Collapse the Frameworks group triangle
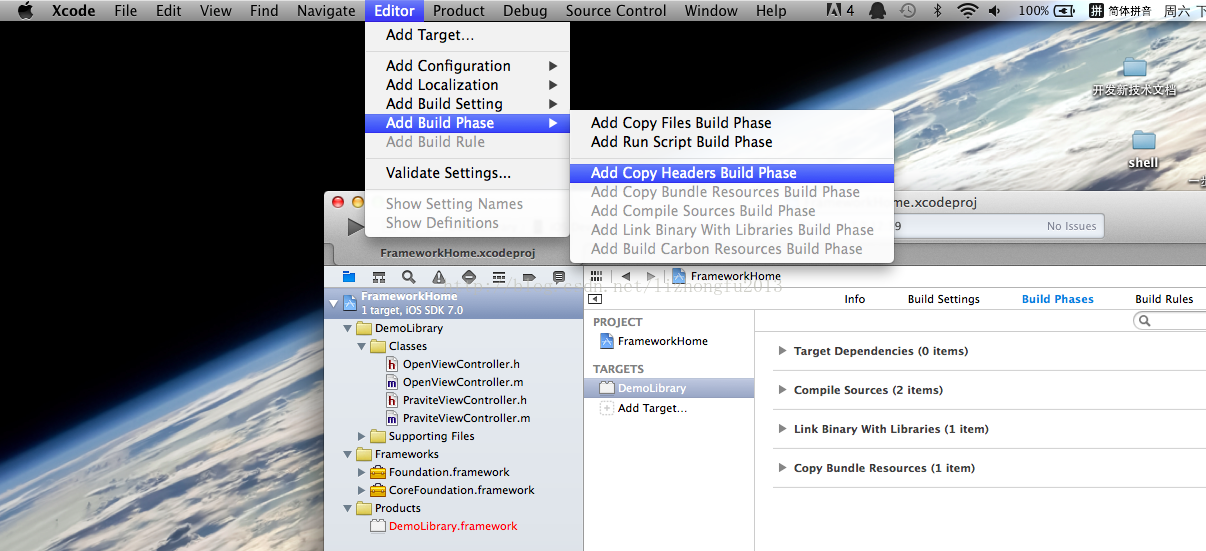 pyautogui.click(x=348, y=454)
